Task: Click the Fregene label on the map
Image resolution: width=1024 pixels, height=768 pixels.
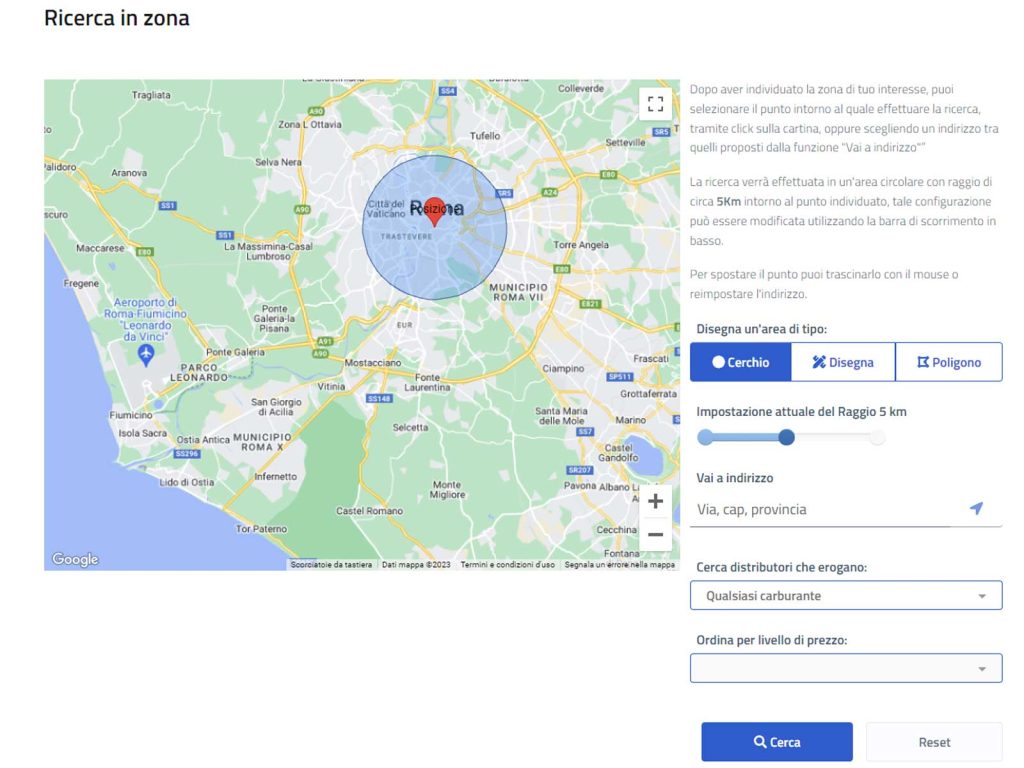Action: click(81, 283)
